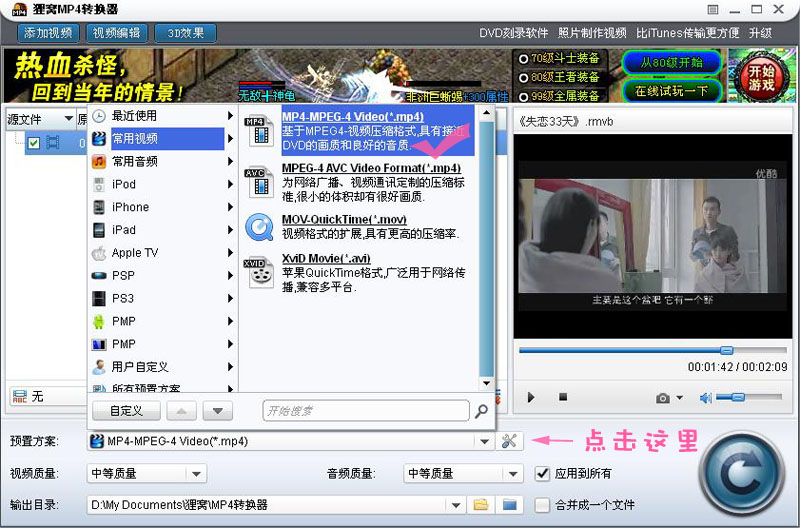Click the music note icon for common audio

(x=99, y=162)
